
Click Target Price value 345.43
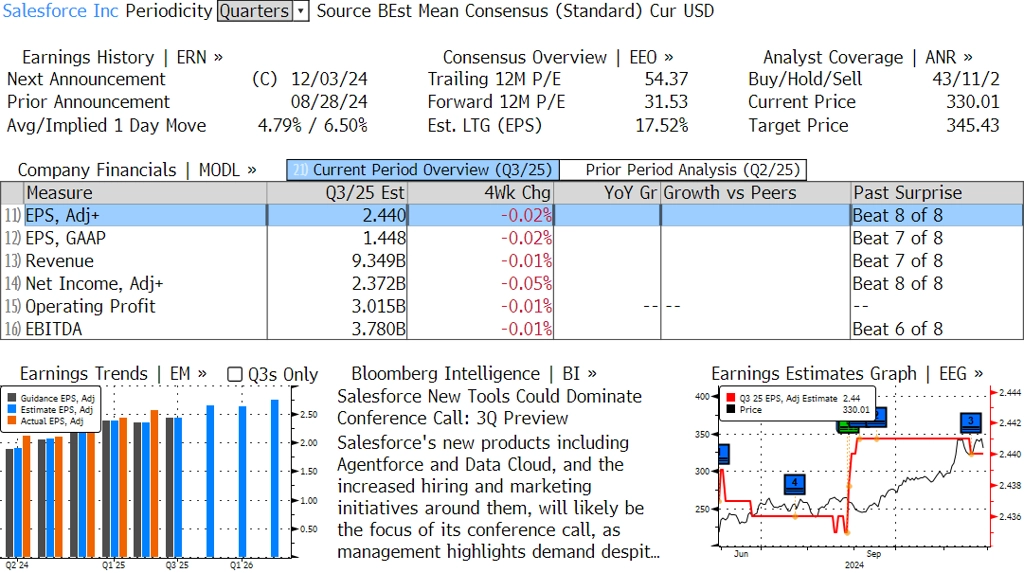[973, 125]
